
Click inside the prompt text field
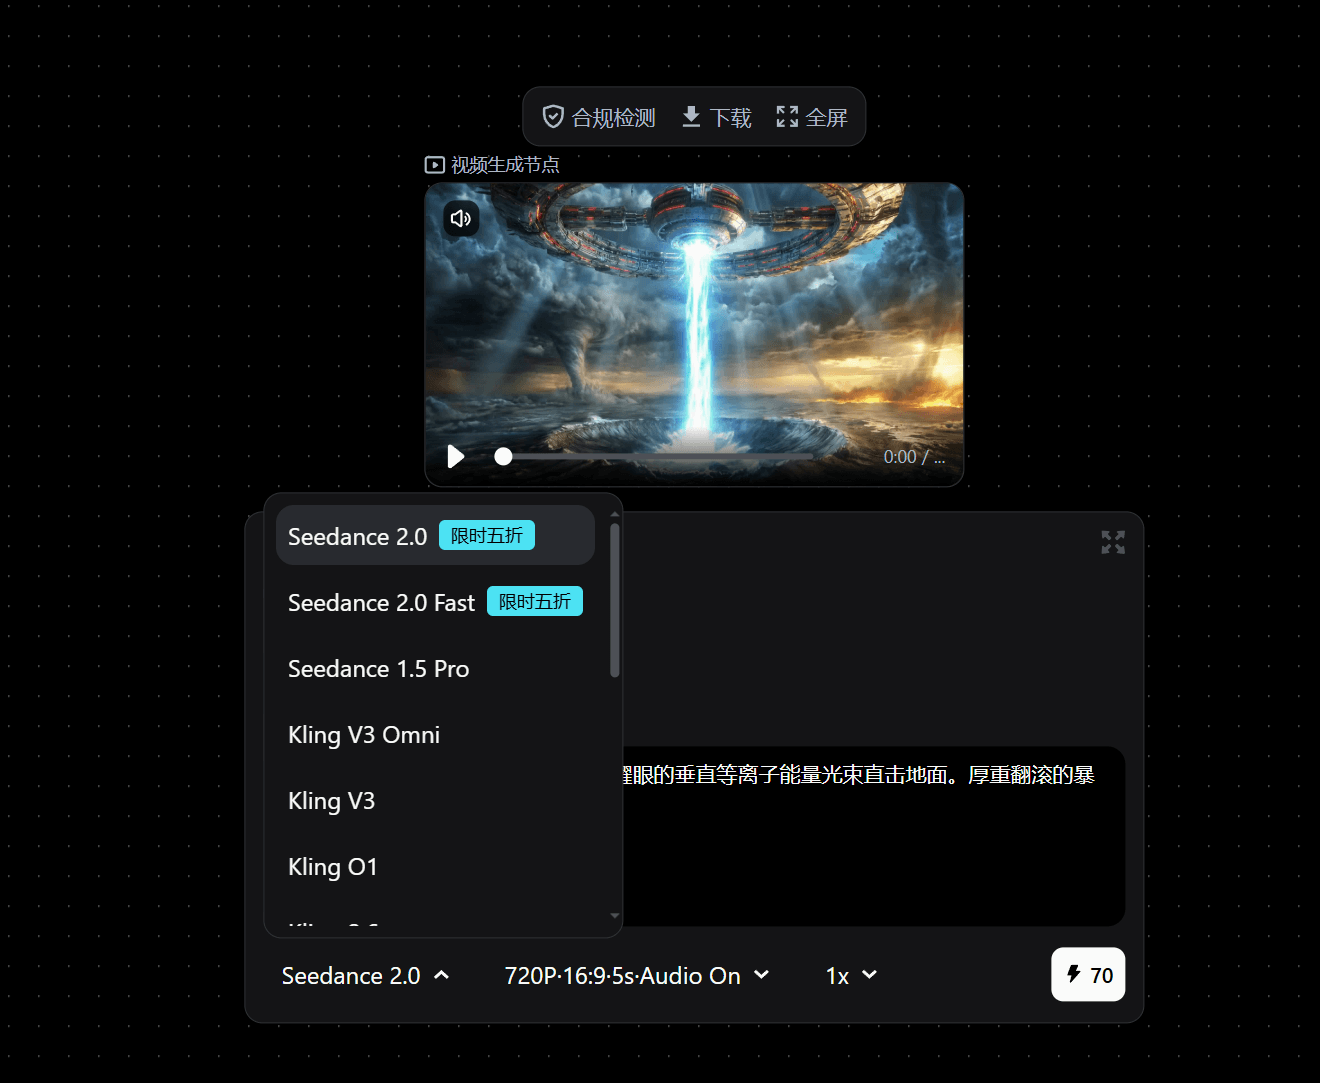(x=870, y=840)
